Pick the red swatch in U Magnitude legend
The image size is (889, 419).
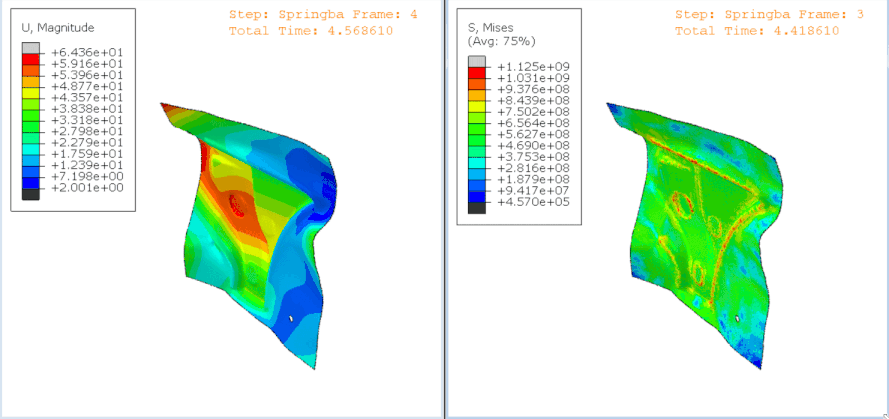(x=31, y=60)
